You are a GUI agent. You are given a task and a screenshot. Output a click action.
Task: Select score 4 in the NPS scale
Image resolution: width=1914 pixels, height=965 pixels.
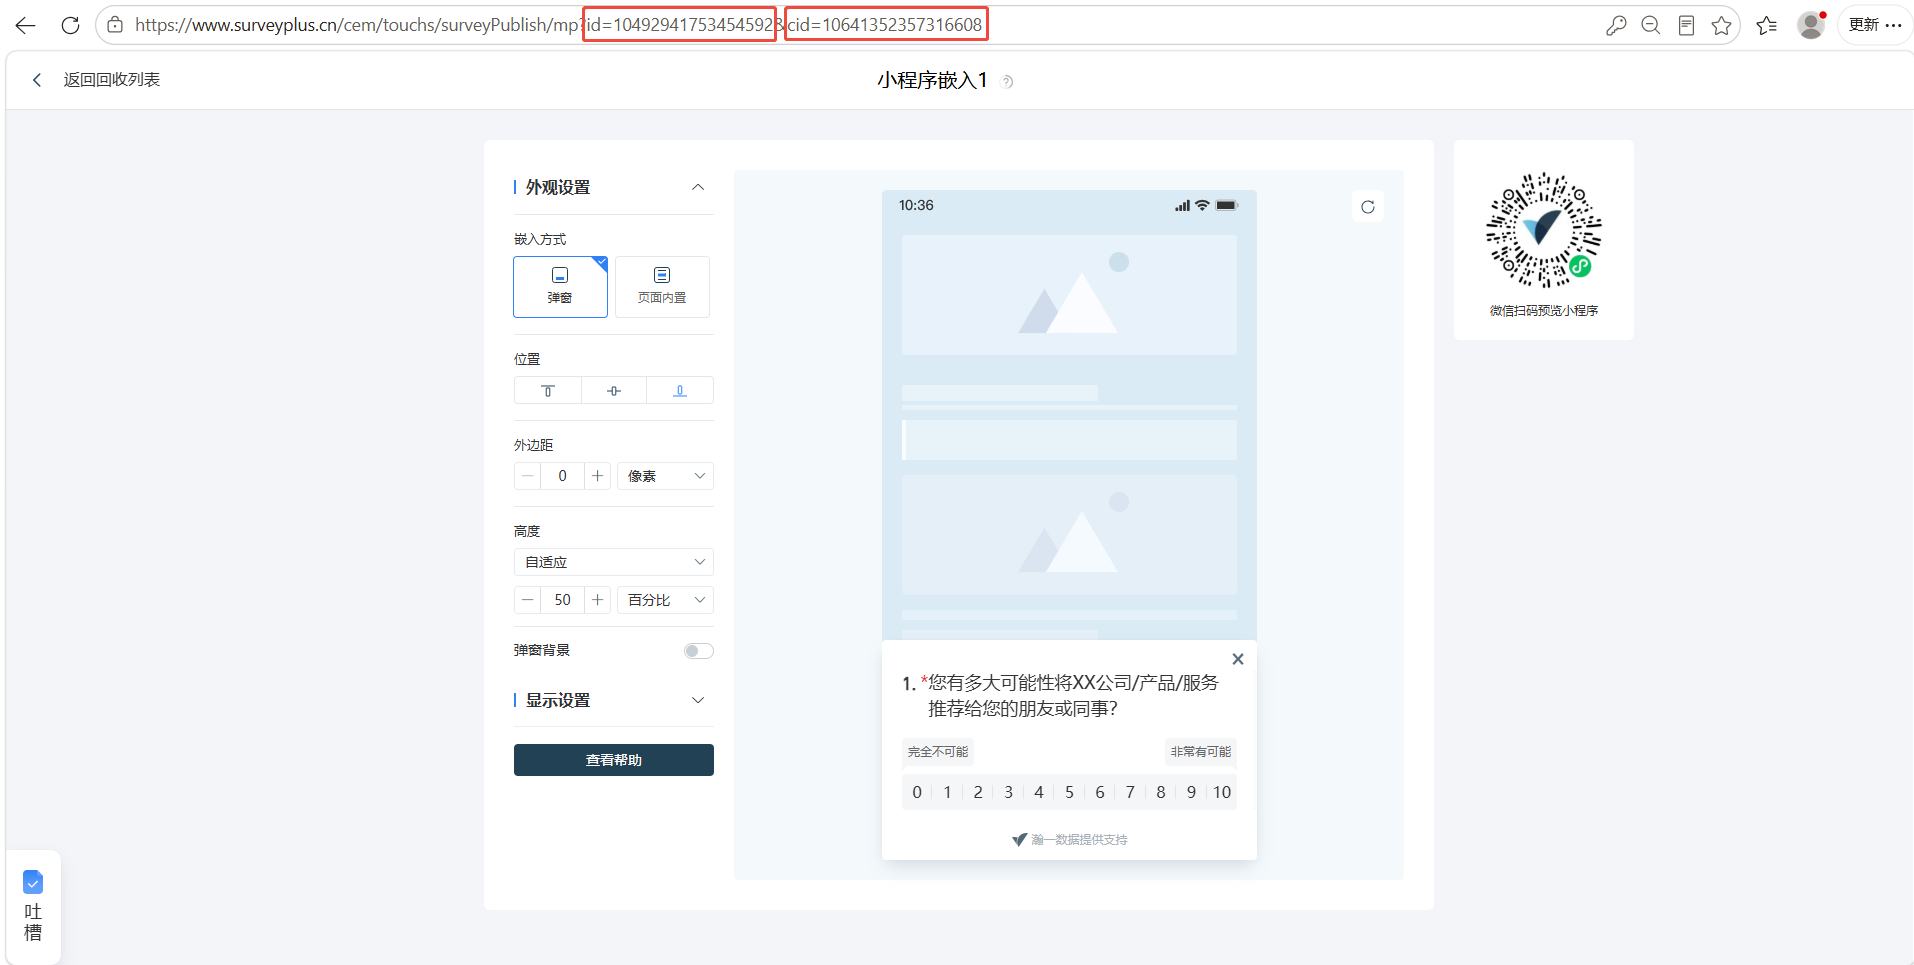point(1039,792)
